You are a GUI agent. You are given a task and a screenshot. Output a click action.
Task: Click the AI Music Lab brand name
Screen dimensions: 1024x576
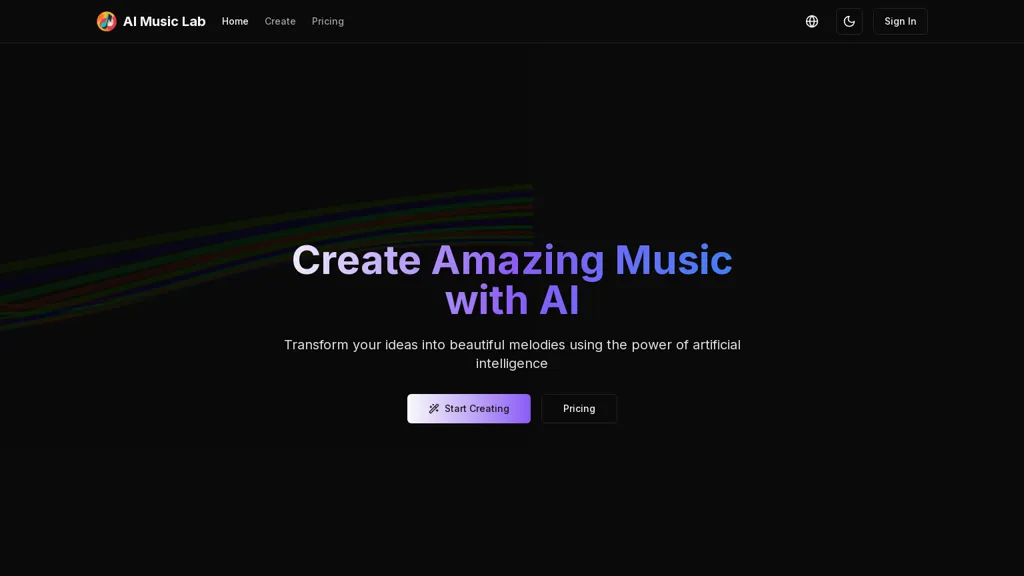point(164,22)
